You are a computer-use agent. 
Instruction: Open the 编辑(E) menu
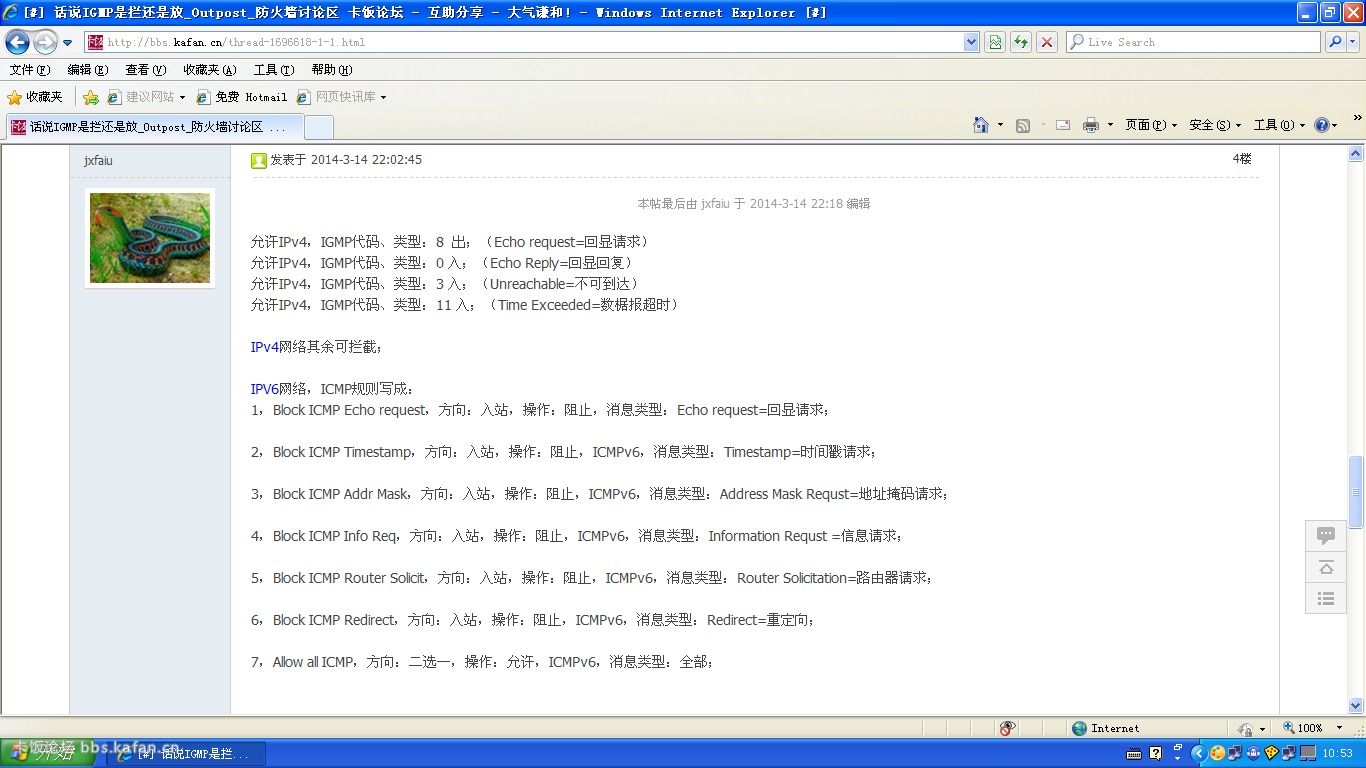point(87,70)
